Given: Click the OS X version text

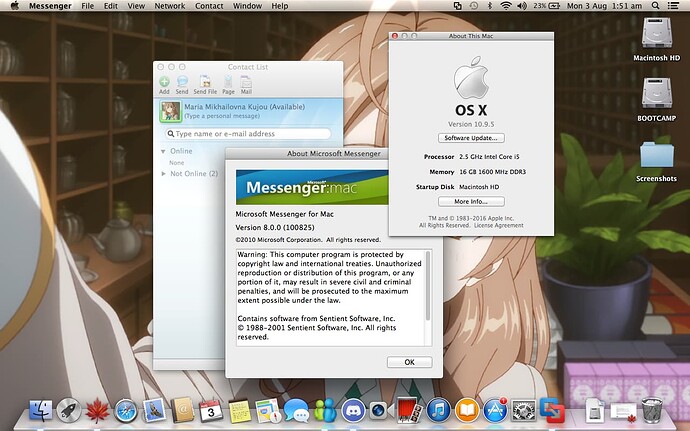Looking at the screenshot, I should 471,124.
